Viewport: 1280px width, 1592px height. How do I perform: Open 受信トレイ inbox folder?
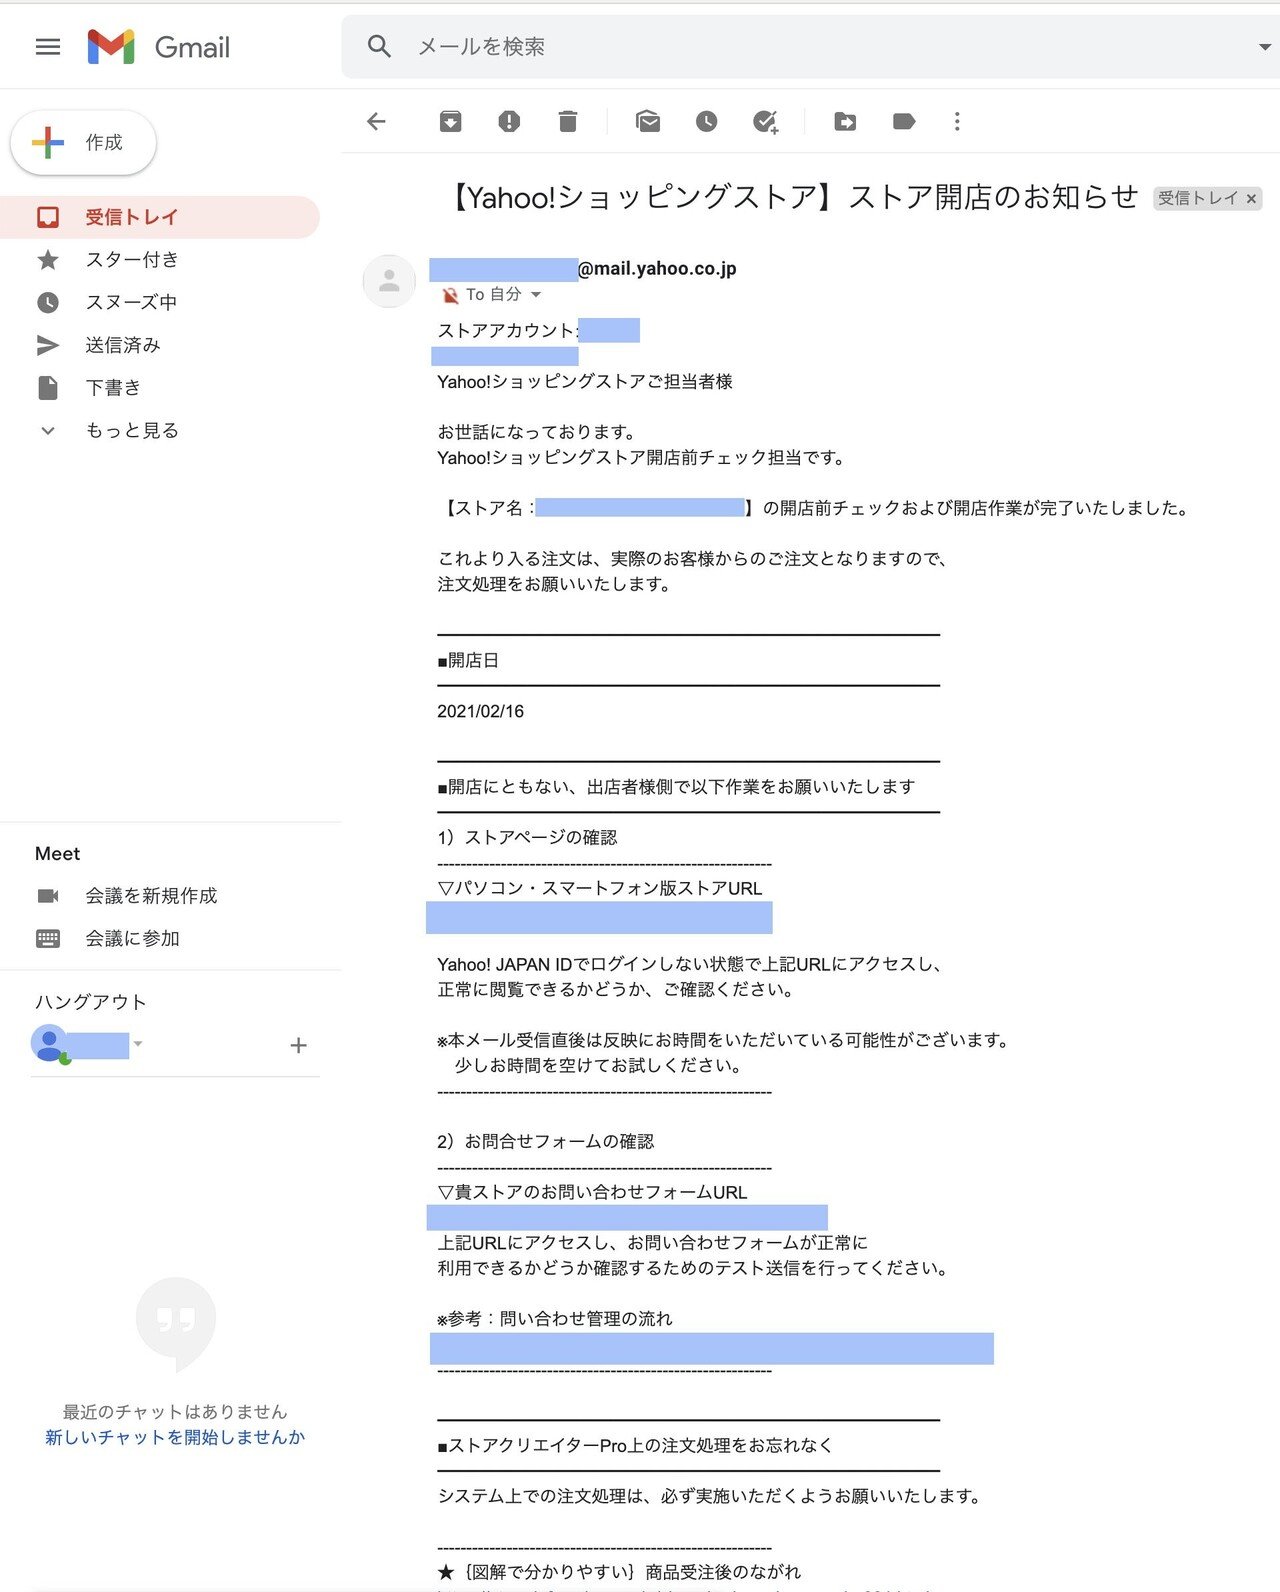(160, 217)
